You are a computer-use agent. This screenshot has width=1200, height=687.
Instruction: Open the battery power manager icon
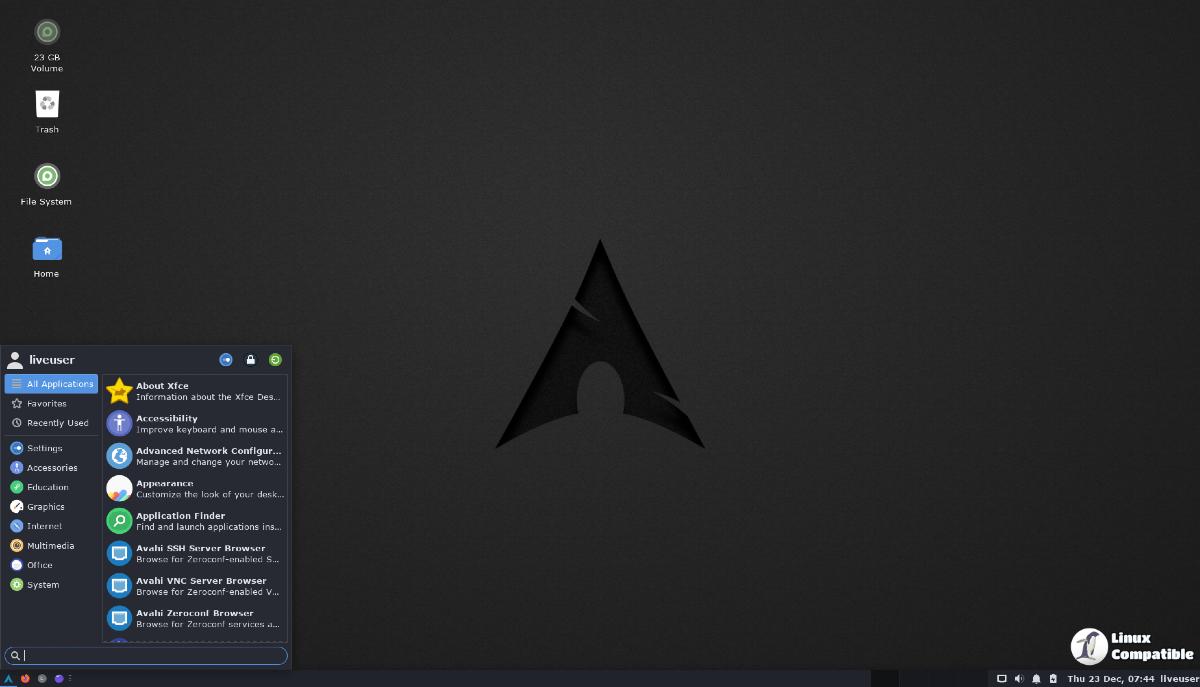(1053, 679)
